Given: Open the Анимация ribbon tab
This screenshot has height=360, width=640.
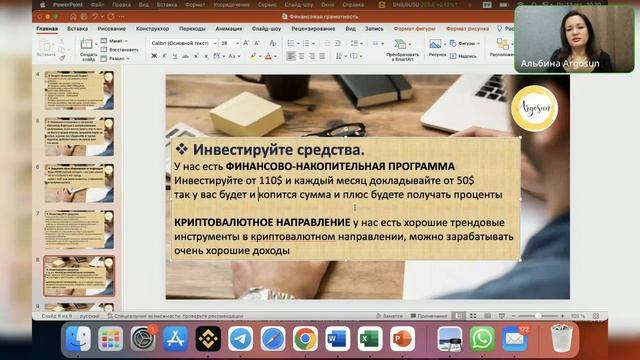Looking at the screenshot, I should tap(229, 29).
